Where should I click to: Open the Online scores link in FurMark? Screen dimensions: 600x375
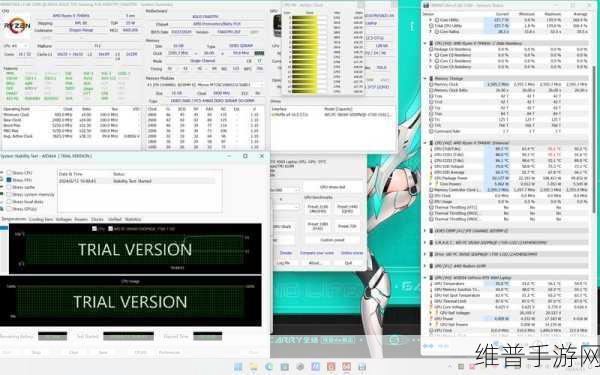[x=352, y=253]
